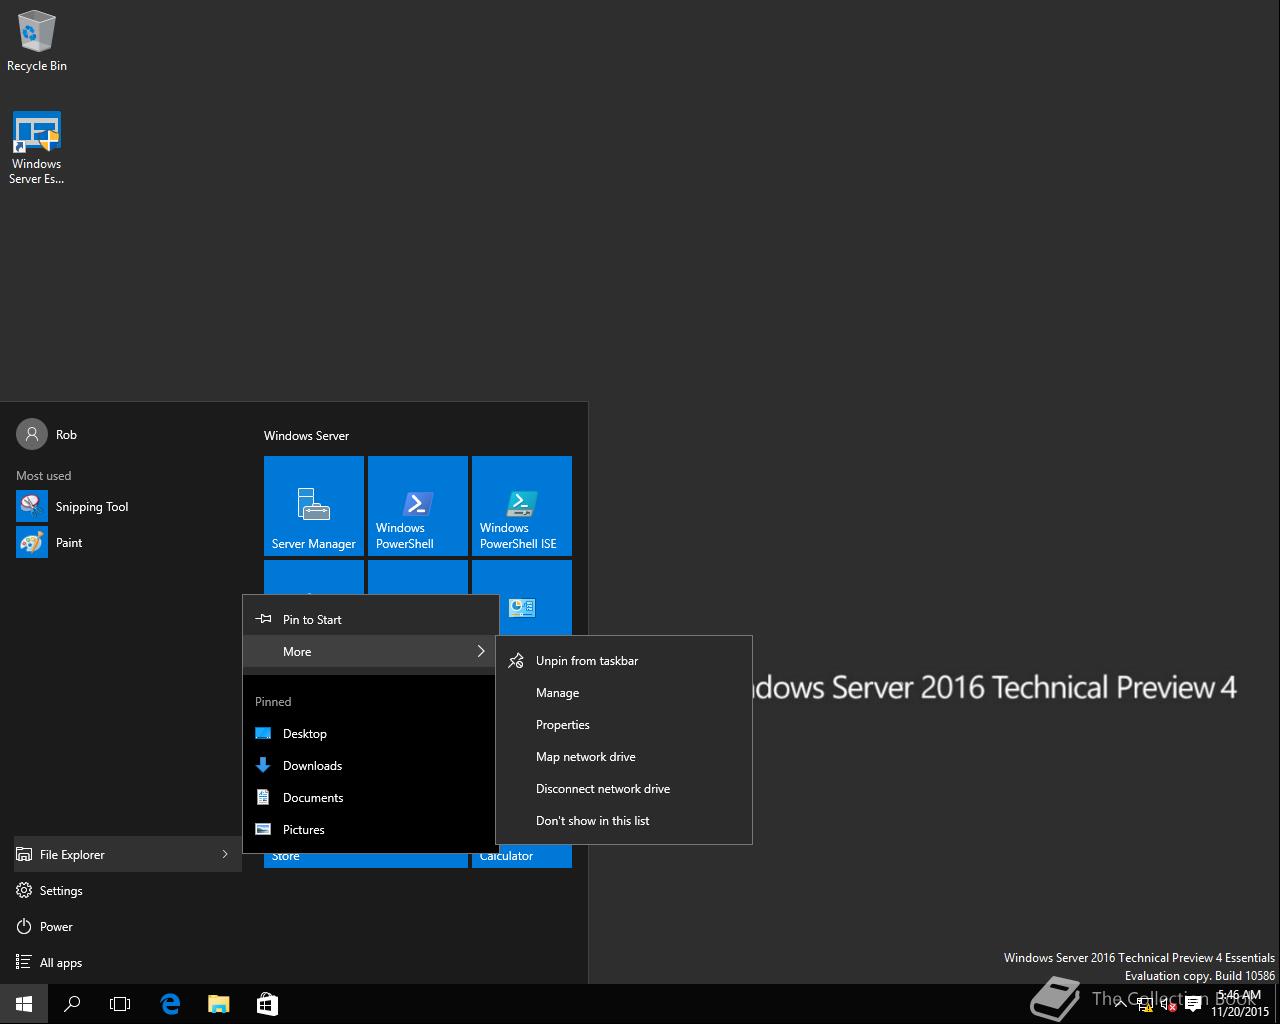Image resolution: width=1280 pixels, height=1024 pixels.
Task: Open pinned Pictures folder
Action: pyautogui.click(x=371, y=830)
